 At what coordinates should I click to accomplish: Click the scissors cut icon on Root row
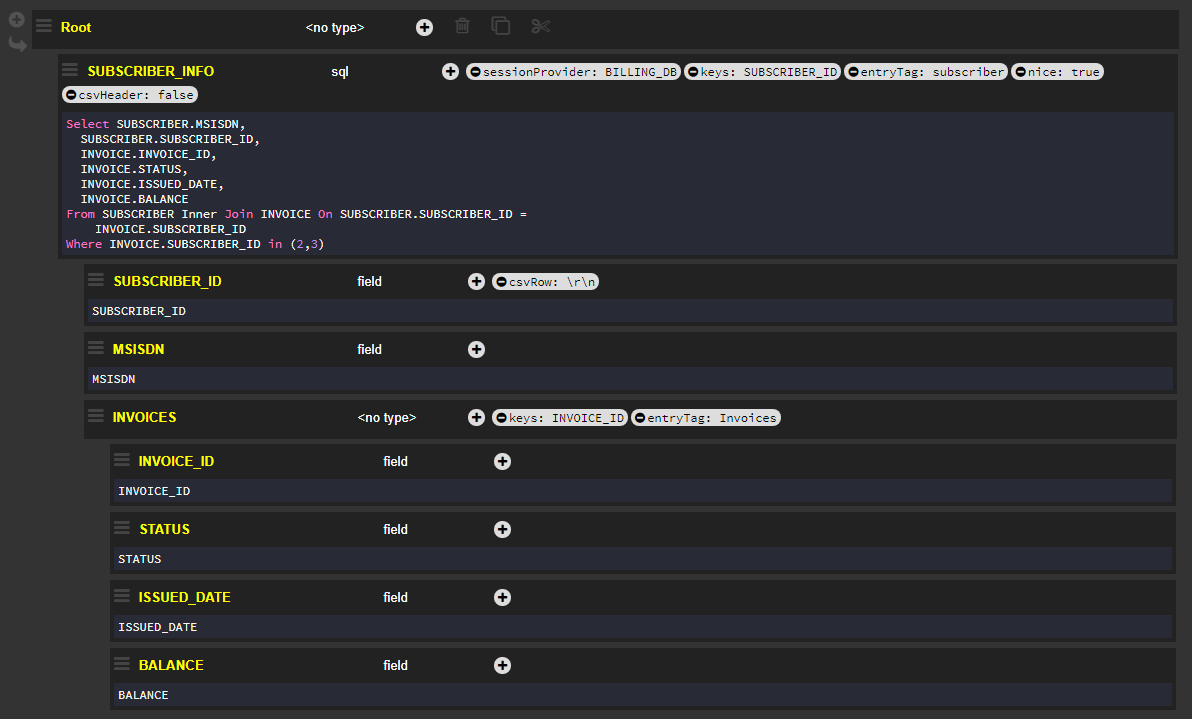pos(540,27)
